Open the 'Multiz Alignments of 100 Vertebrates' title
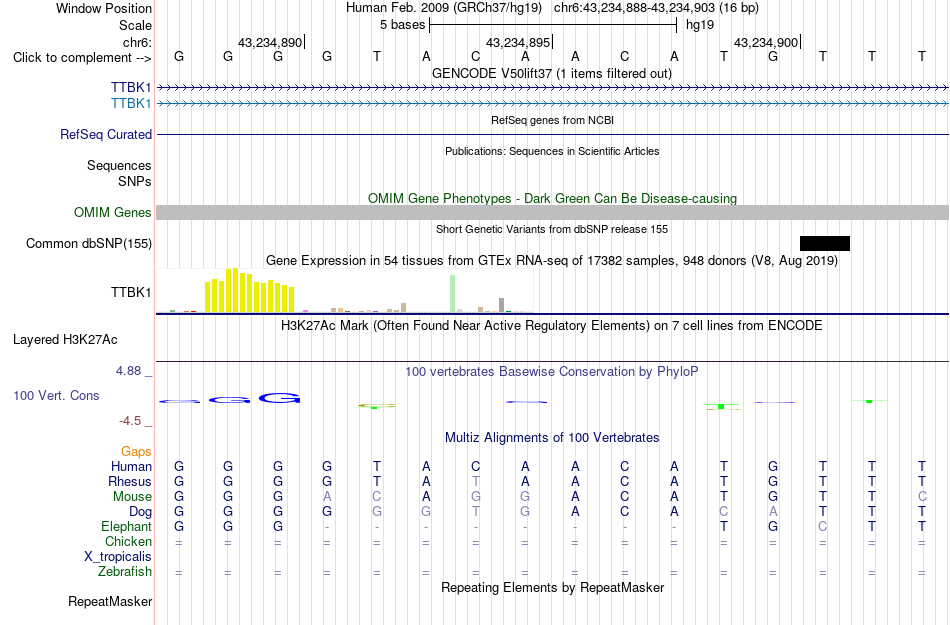This screenshot has height=625, width=950. (552, 437)
